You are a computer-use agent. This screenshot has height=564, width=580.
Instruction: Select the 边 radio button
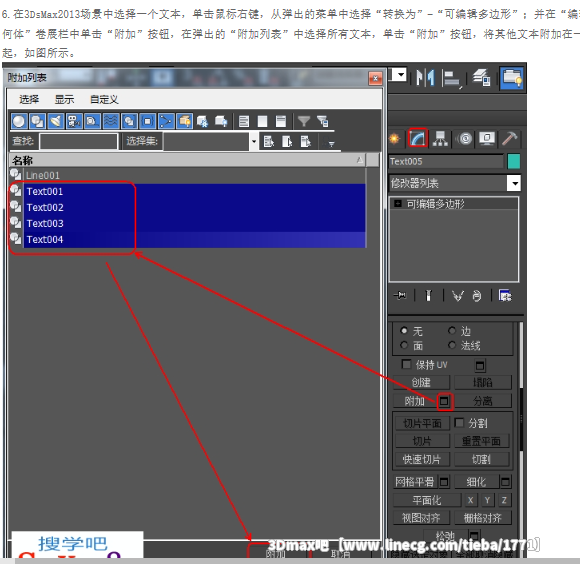pyautogui.click(x=452, y=330)
